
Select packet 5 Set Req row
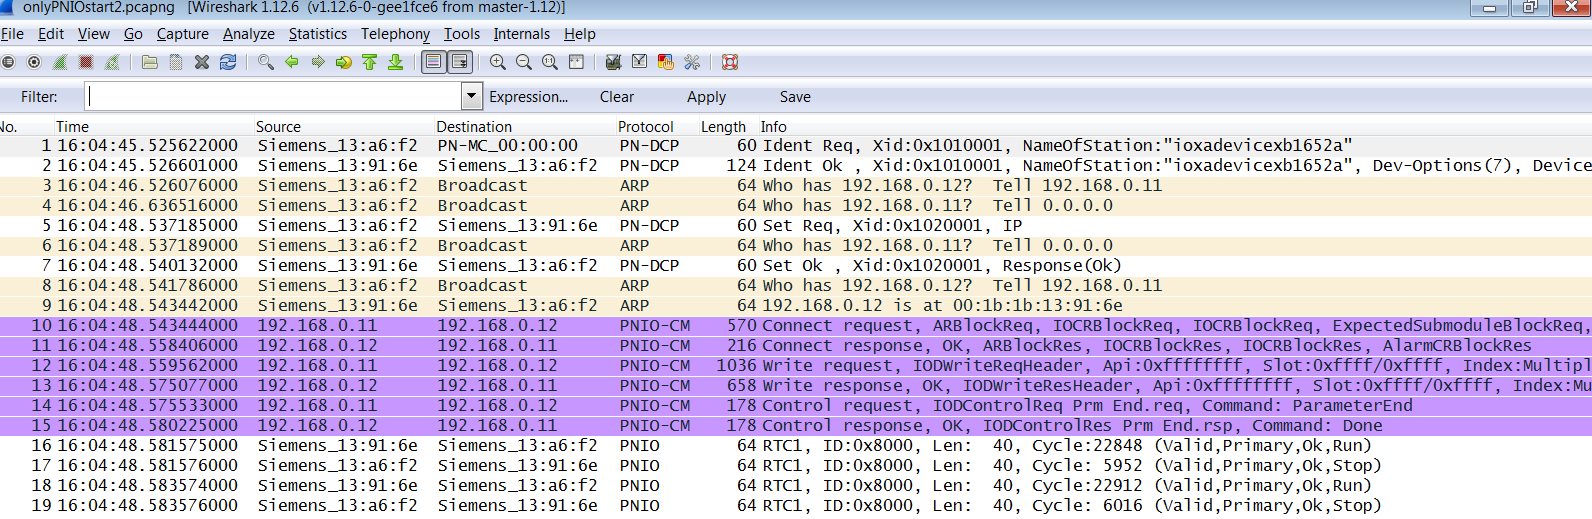796,225
